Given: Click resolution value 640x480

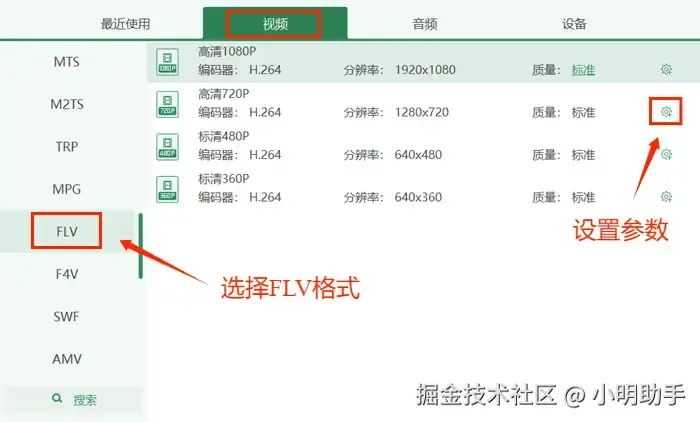Looking at the screenshot, I should 418,155.
